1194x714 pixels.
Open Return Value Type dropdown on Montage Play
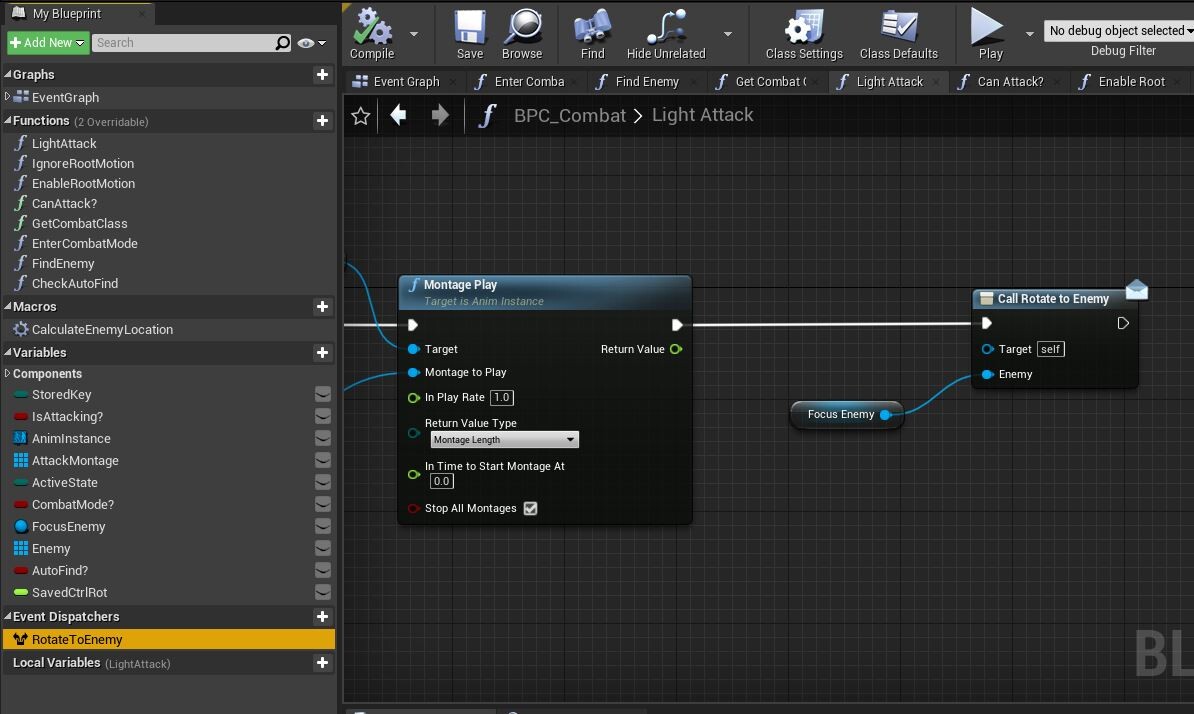tap(504, 439)
